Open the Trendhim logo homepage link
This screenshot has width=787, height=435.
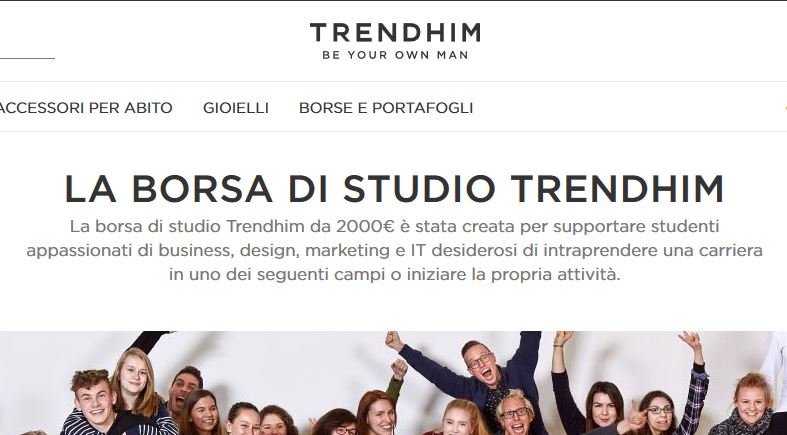click(x=395, y=33)
